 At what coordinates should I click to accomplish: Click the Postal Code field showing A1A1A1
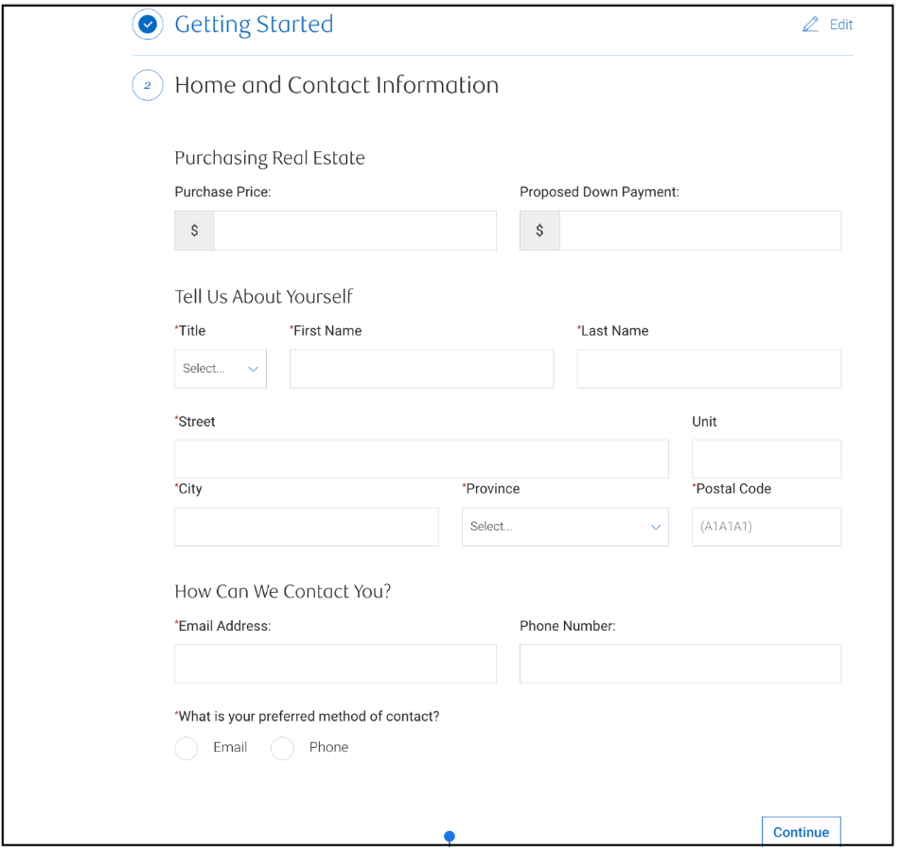[x=766, y=526]
